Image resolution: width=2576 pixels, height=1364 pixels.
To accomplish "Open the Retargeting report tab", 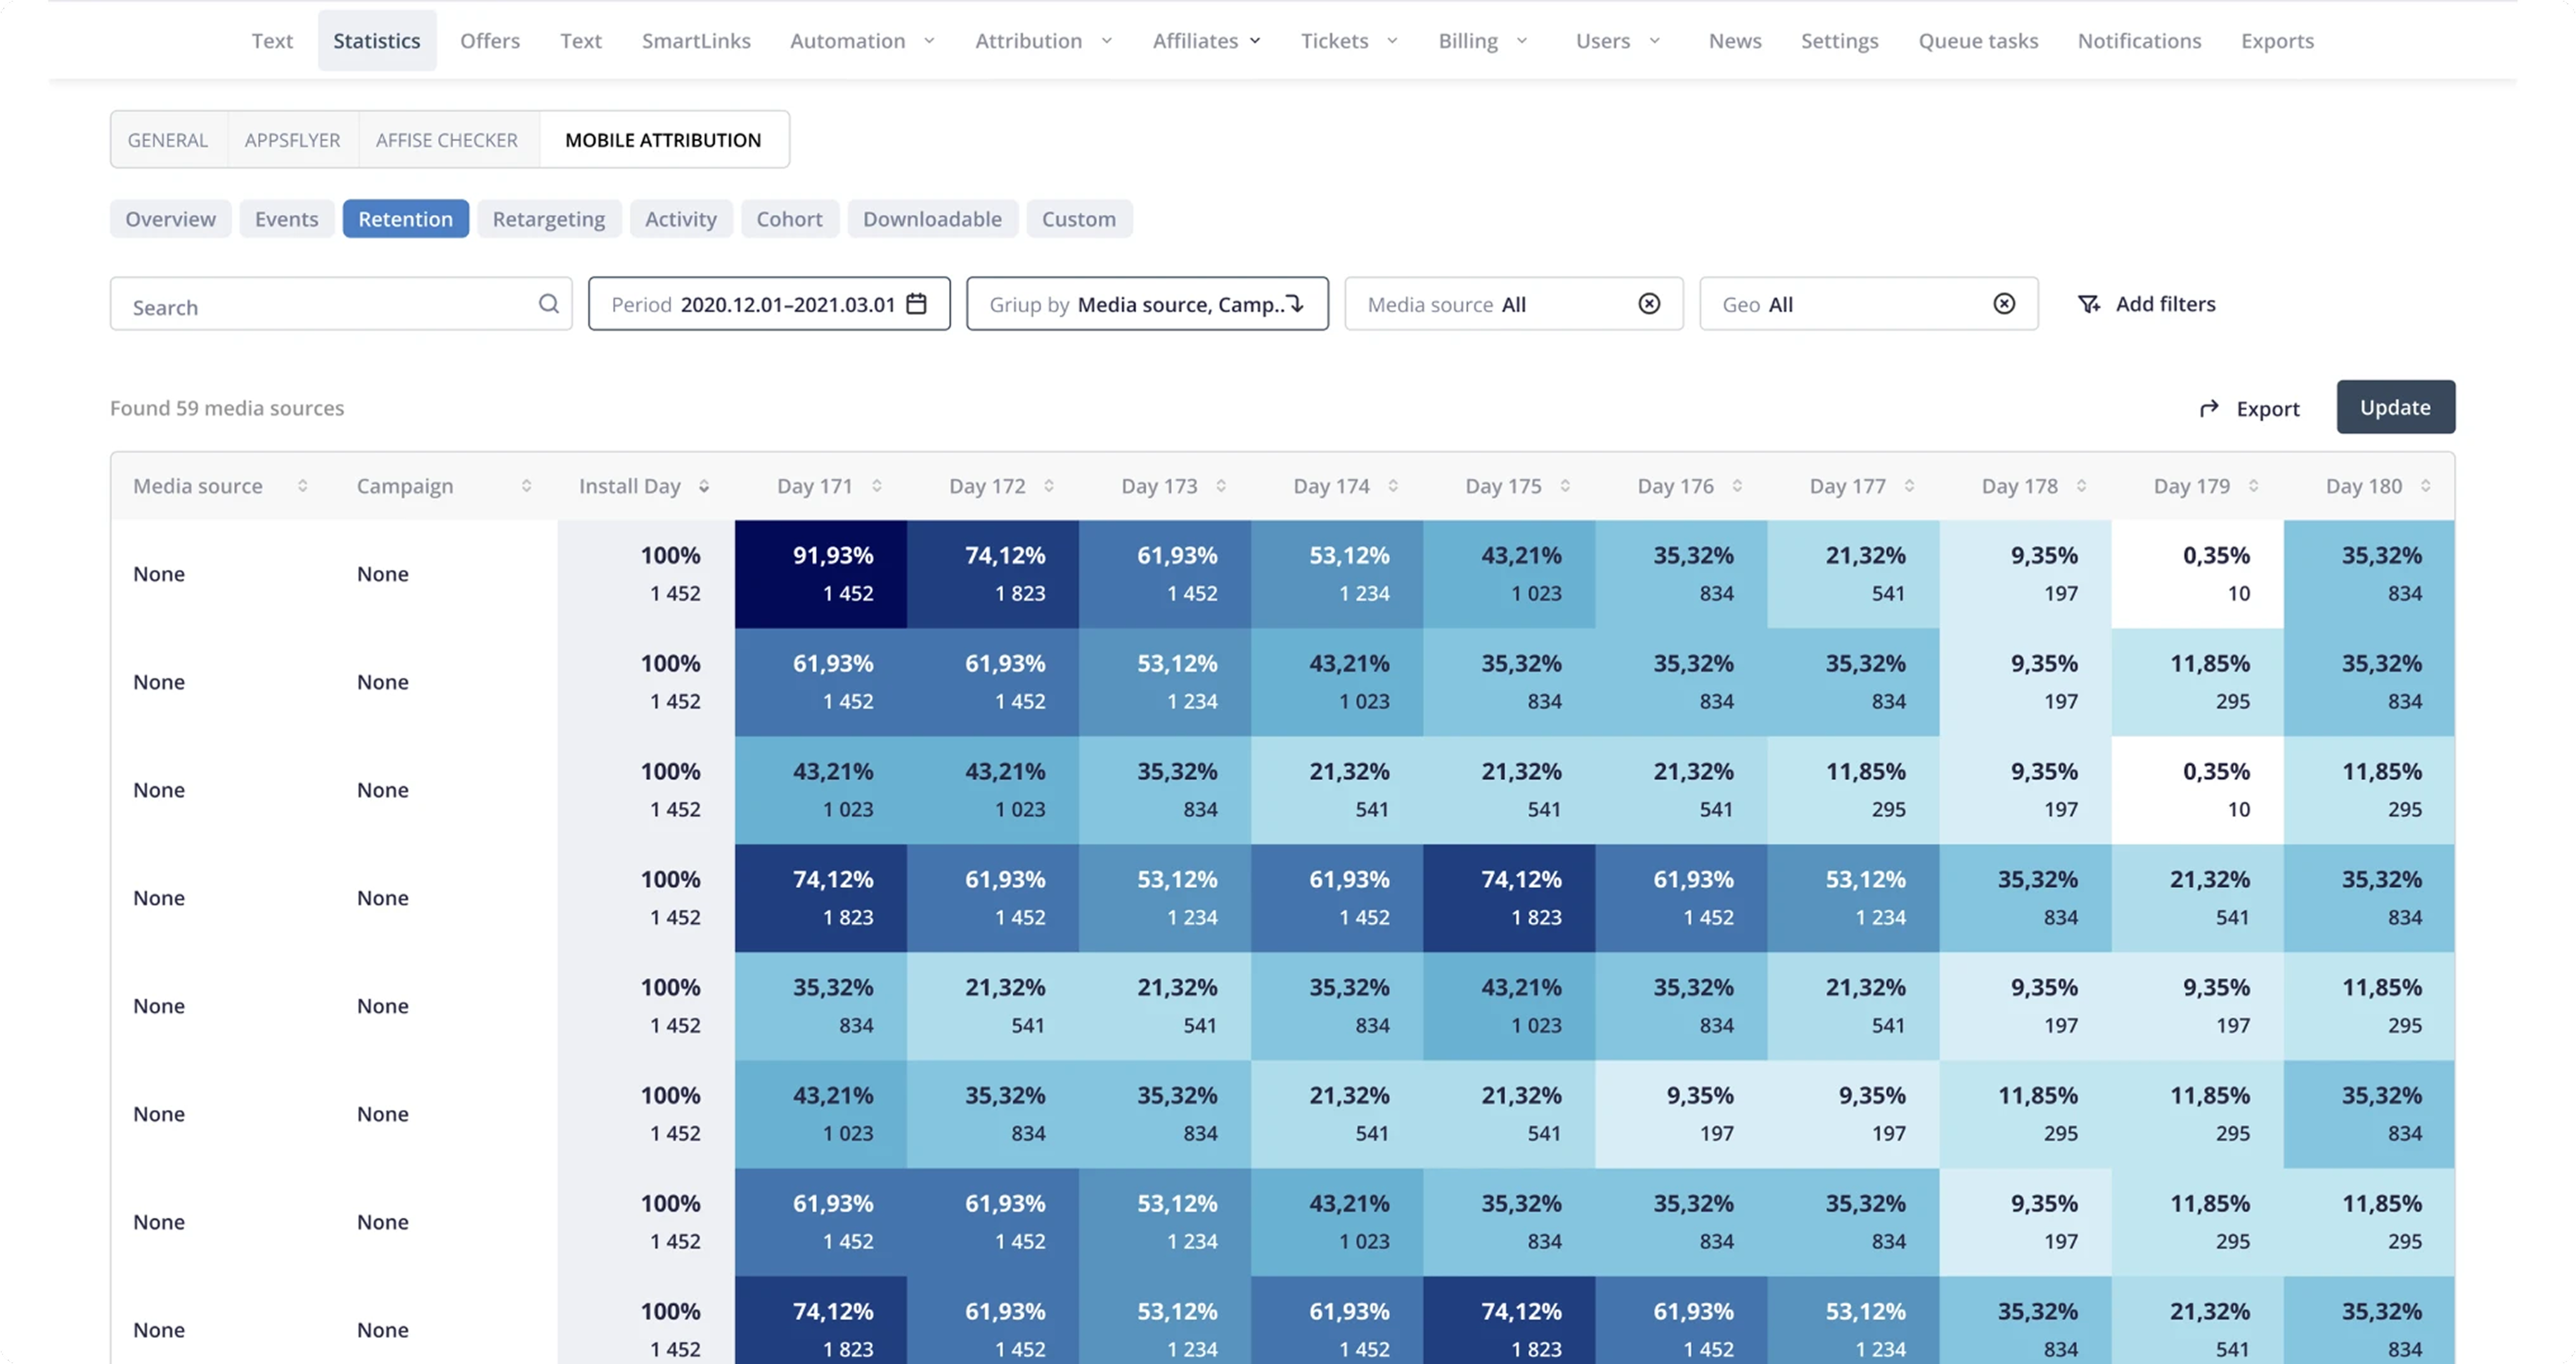I will [x=548, y=218].
